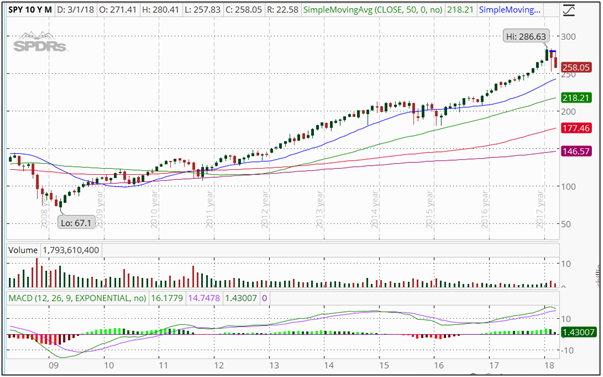603x377 pixels.
Task: Click the Lo: 67.1 price bubble
Action: click(77, 222)
